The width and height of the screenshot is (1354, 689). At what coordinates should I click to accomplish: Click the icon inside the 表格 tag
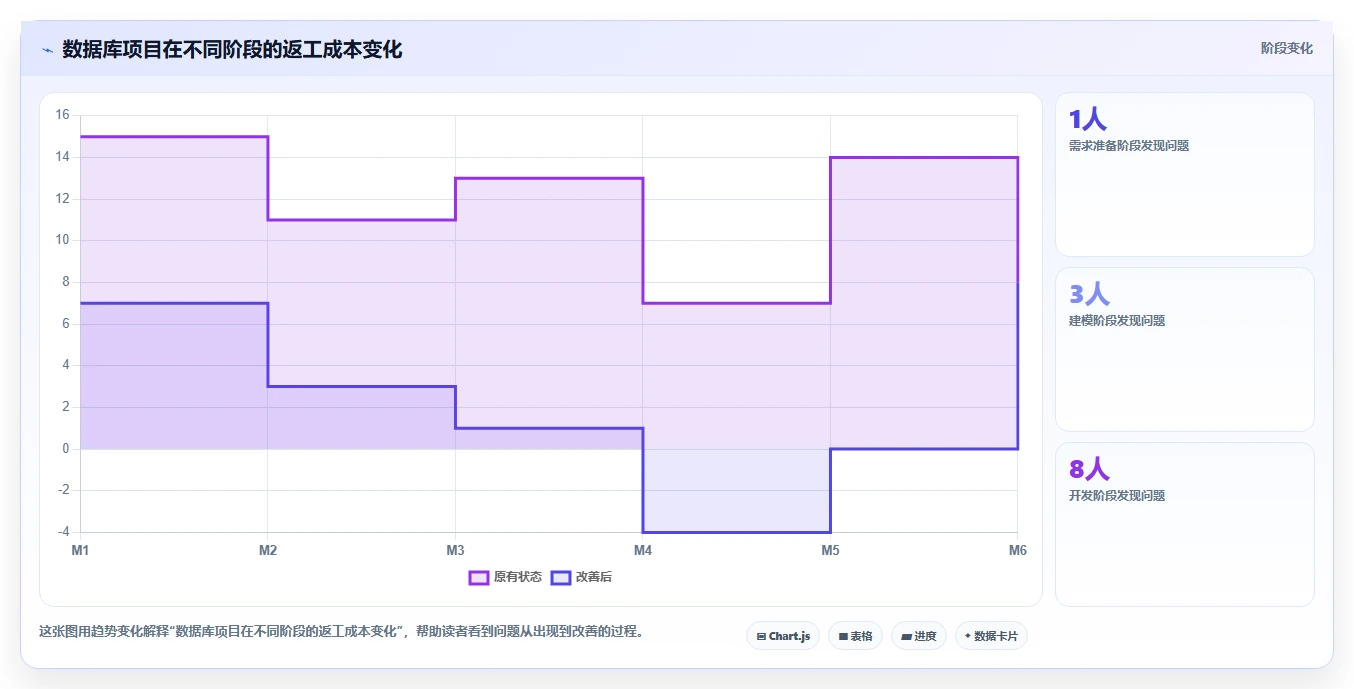point(843,636)
